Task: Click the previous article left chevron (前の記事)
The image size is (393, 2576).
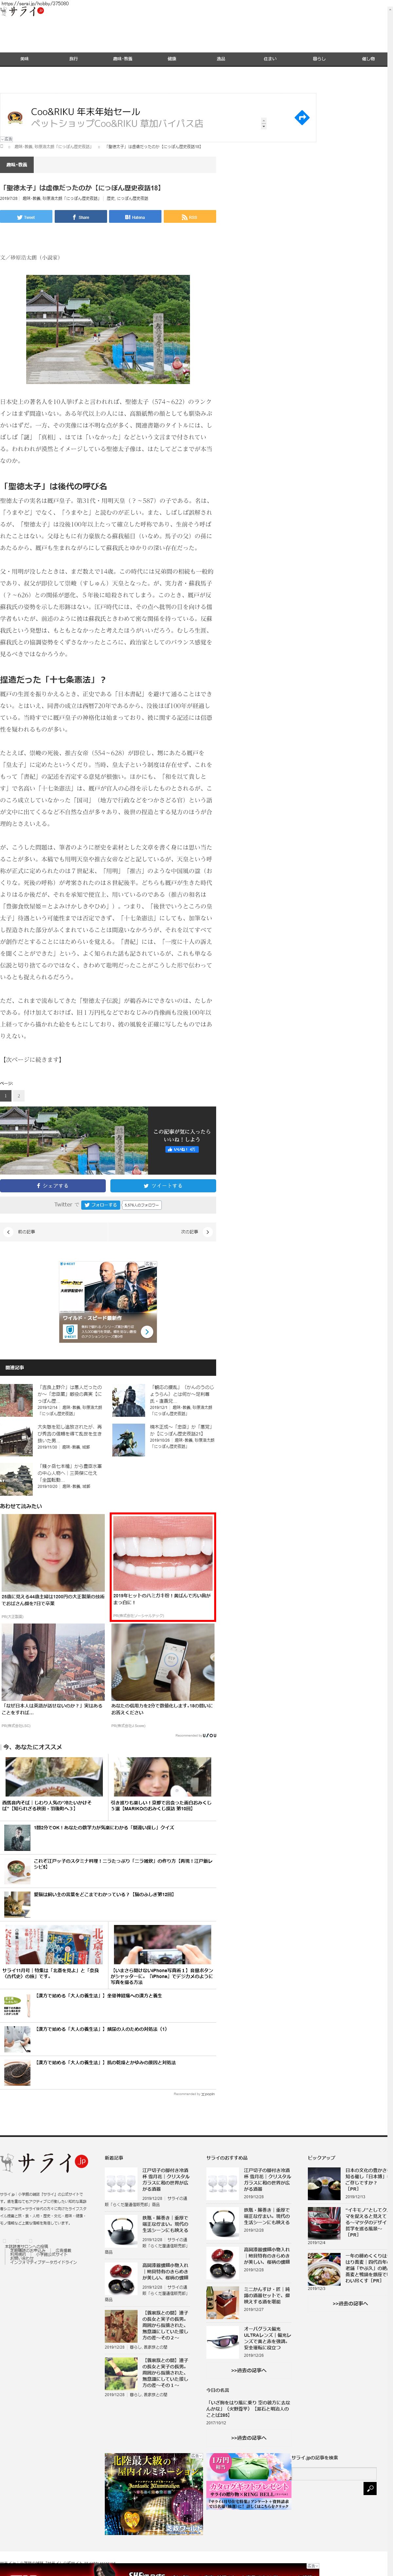Action: tap(8, 1232)
